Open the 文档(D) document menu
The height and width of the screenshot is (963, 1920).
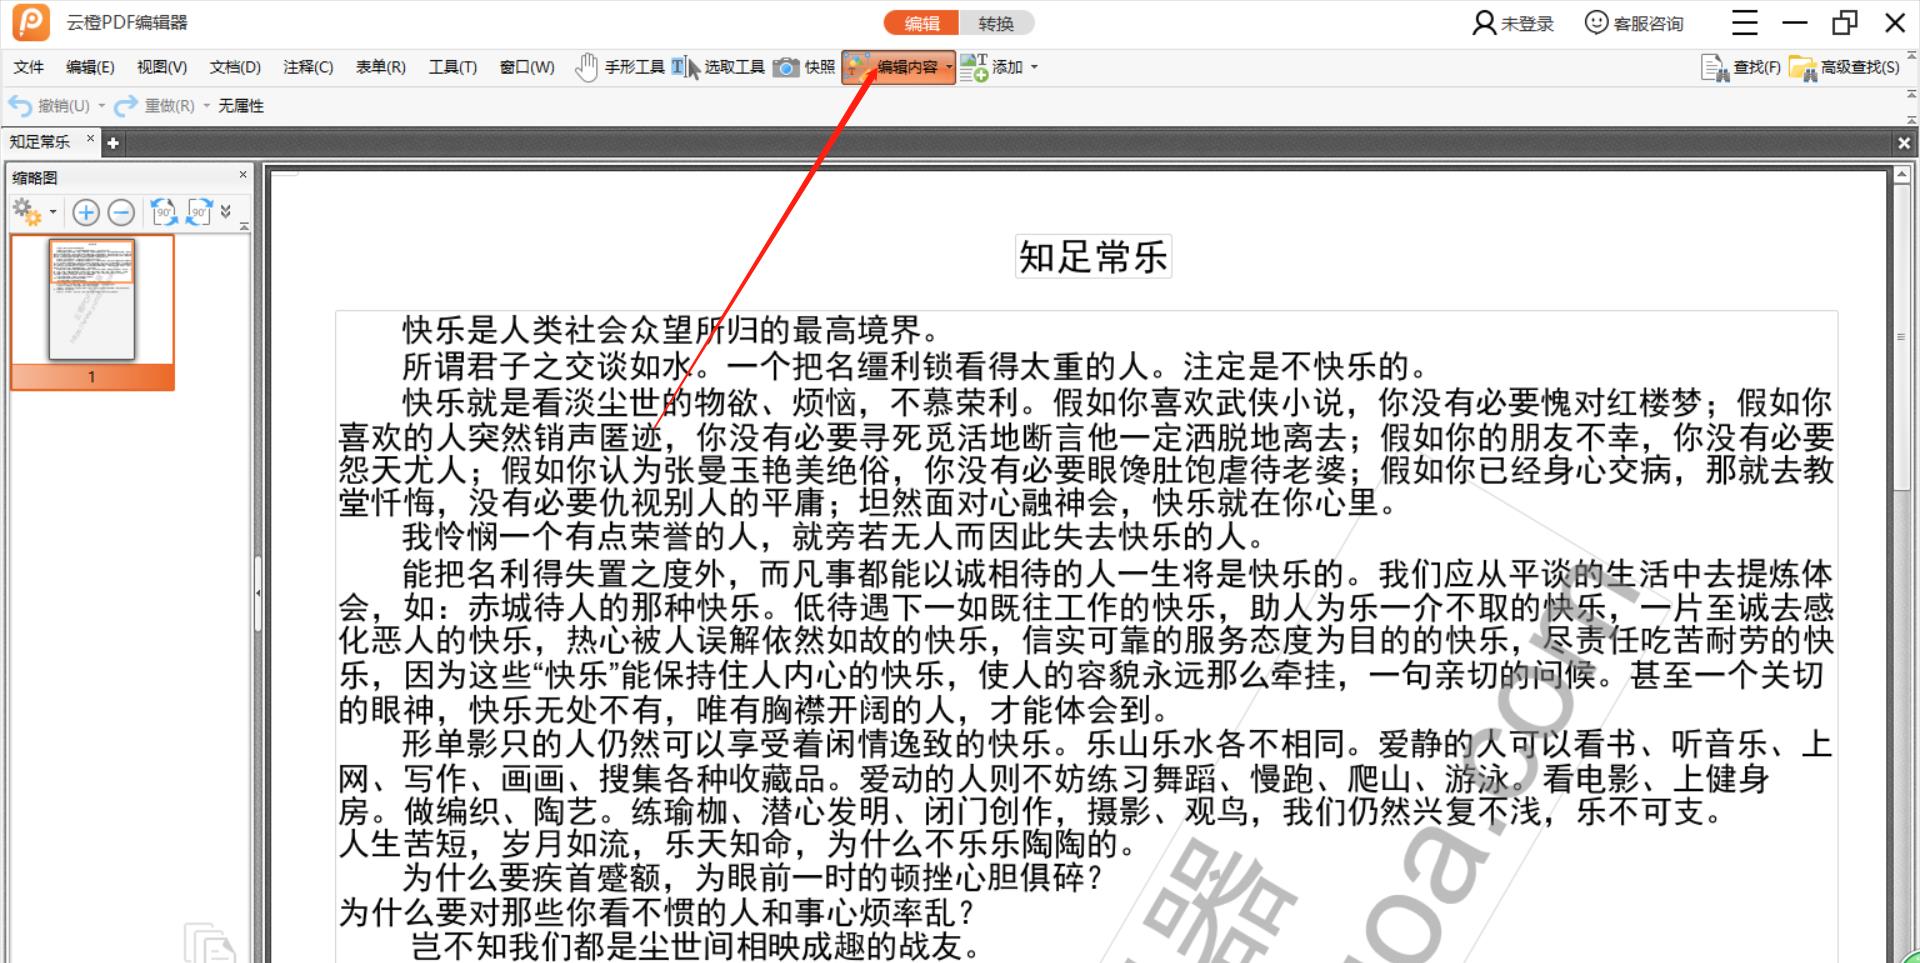click(235, 67)
